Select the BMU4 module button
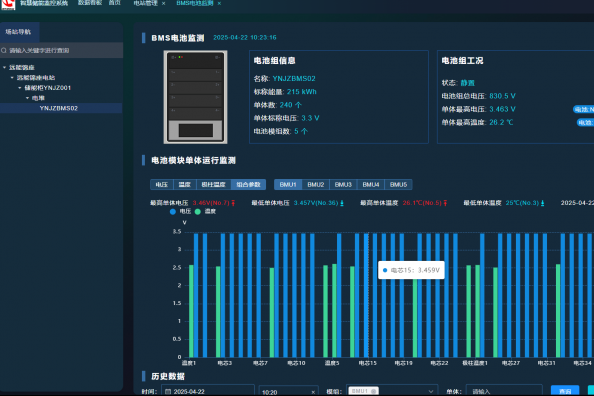Screen dimensions: 594x396 click(x=371, y=185)
